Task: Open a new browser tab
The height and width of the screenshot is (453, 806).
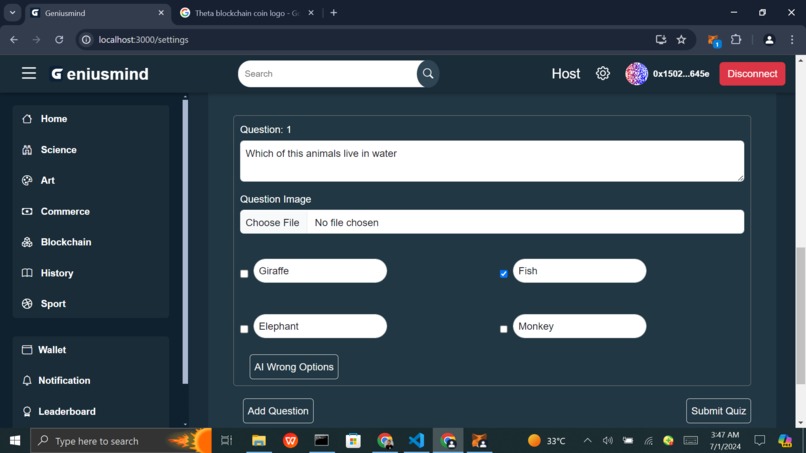Action: tap(334, 13)
